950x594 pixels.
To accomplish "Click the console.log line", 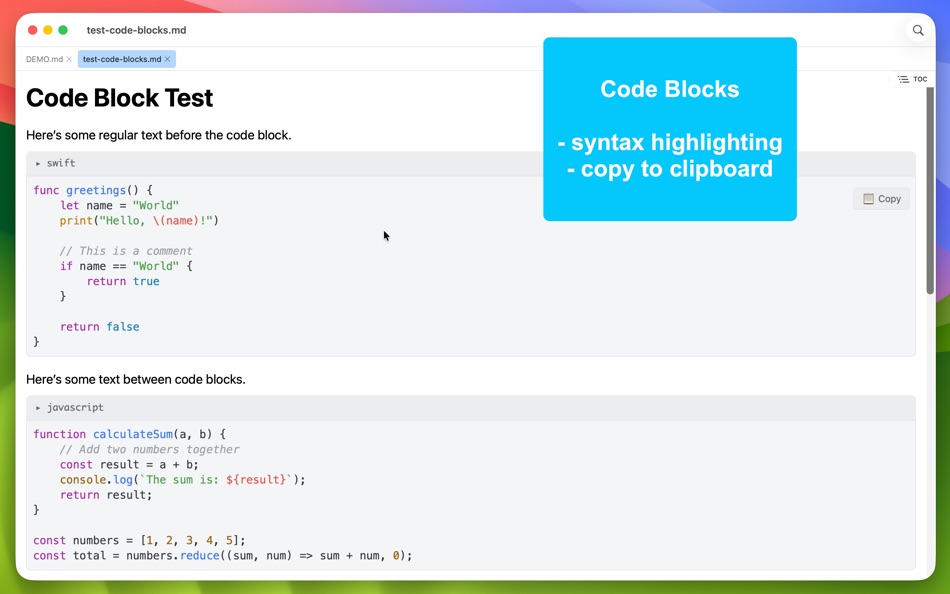I will point(182,480).
